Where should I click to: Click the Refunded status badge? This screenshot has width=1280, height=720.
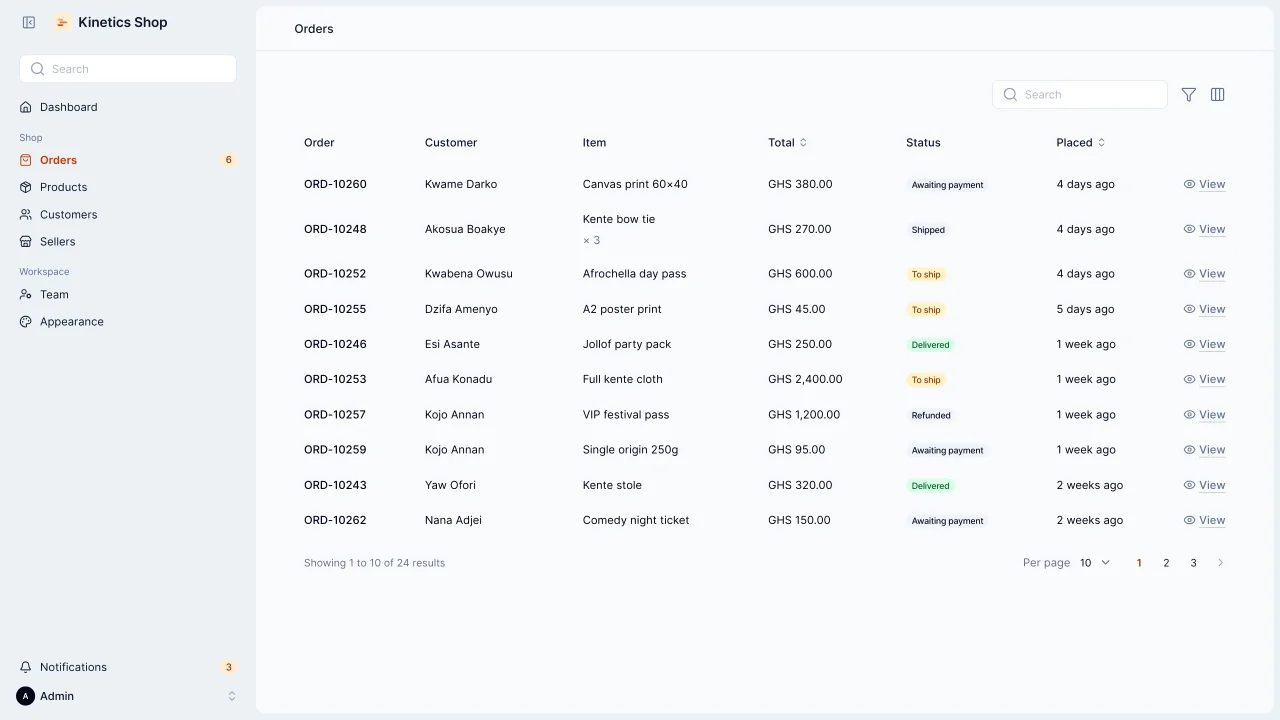click(x=931, y=415)
